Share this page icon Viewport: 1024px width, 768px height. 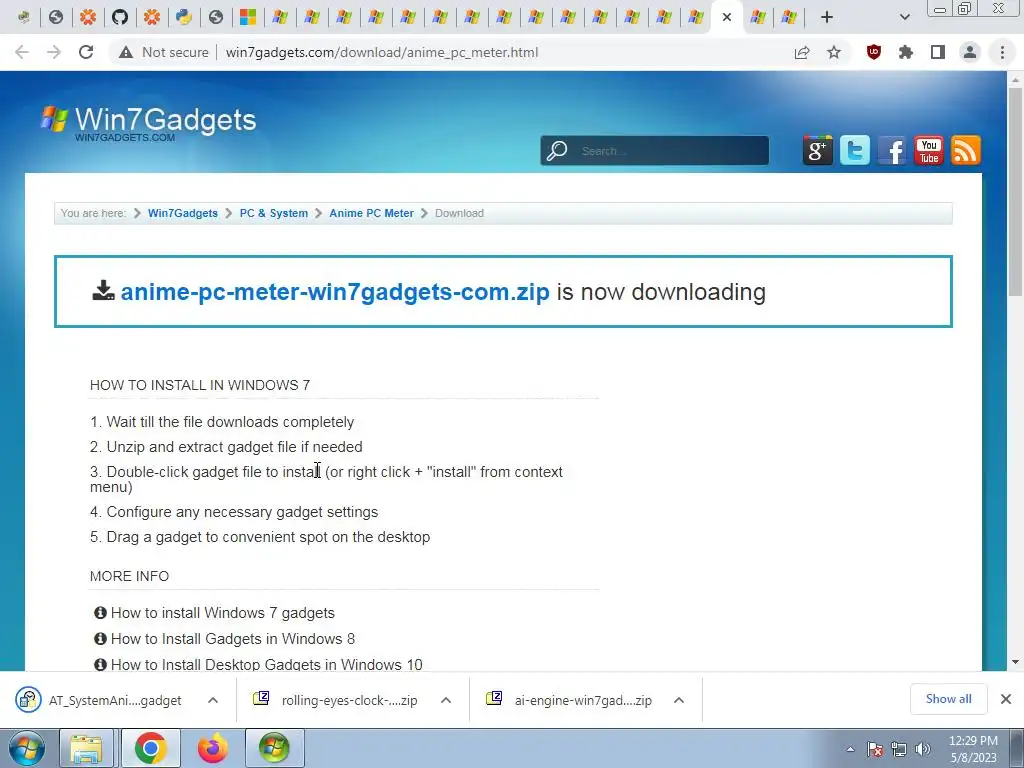tap(802, 52)
